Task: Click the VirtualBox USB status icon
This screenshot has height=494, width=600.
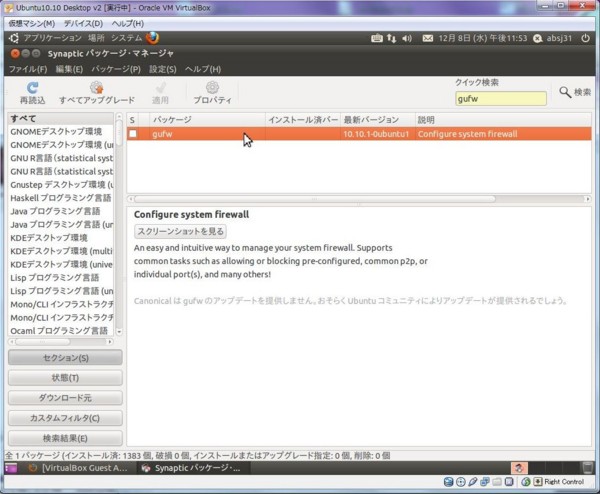Action: (x=473, y=482)
